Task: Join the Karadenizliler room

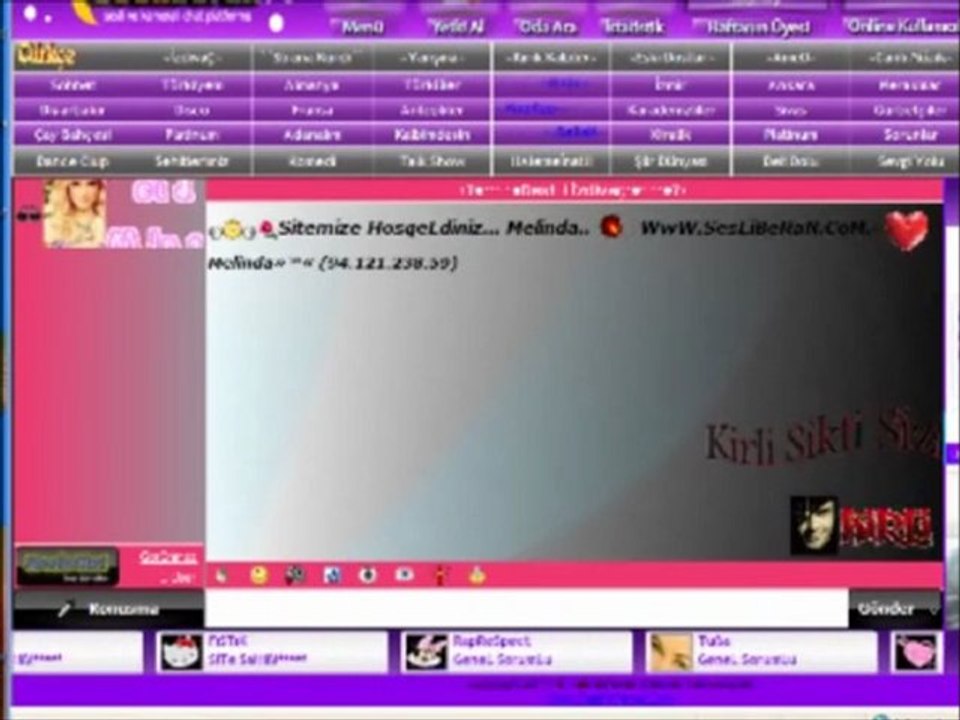Action: tap(670, 111)
